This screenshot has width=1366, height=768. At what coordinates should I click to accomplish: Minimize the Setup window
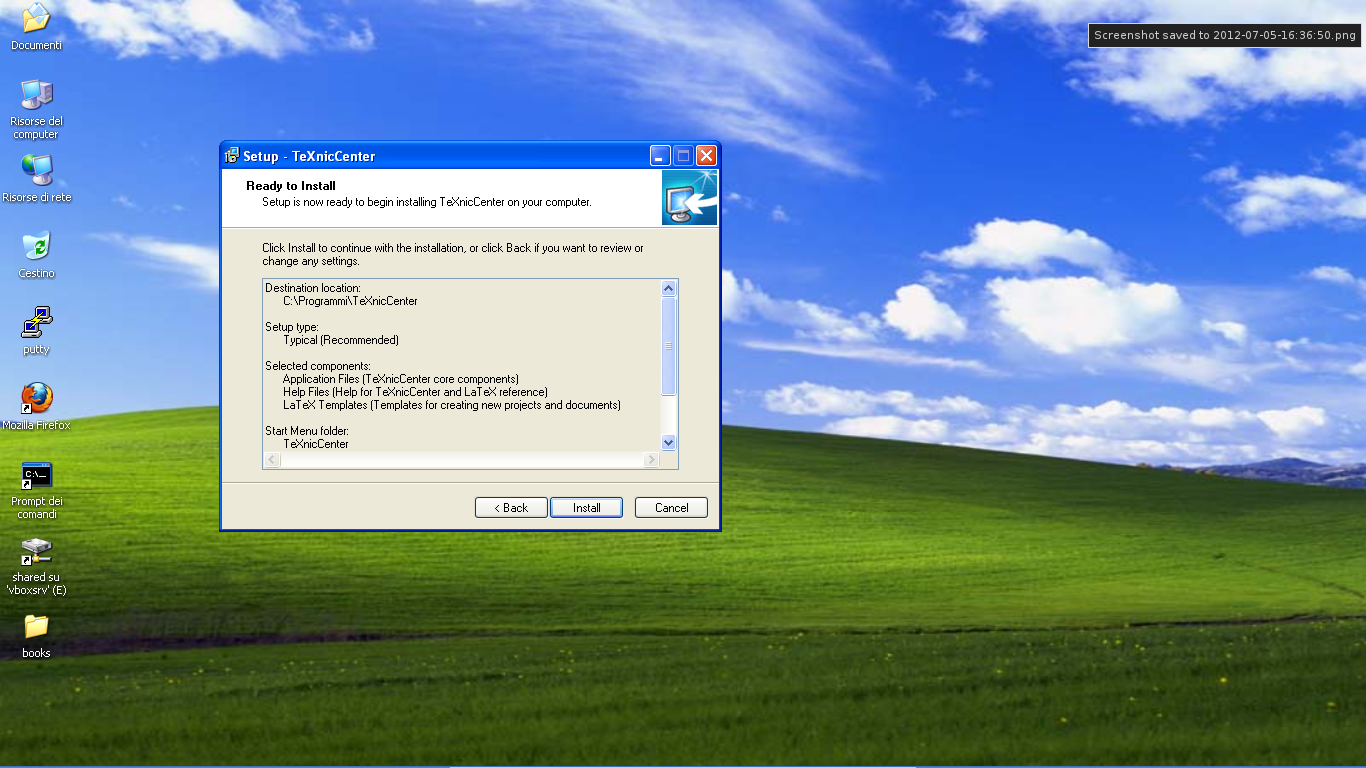[660, 155]
